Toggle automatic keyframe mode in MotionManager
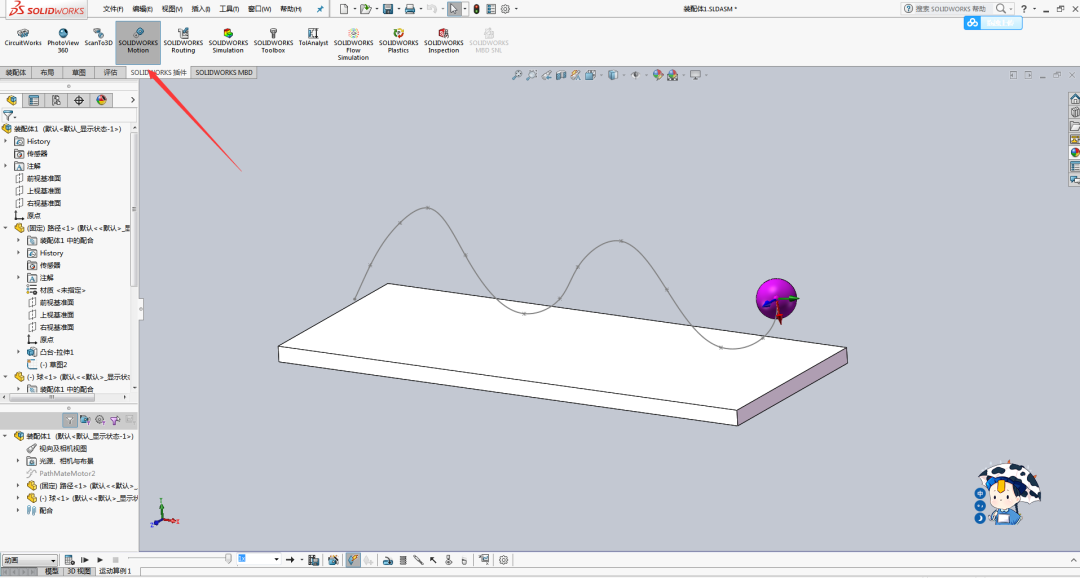The height and width of the screenshot is (578, 1080). tap(351, 559)
